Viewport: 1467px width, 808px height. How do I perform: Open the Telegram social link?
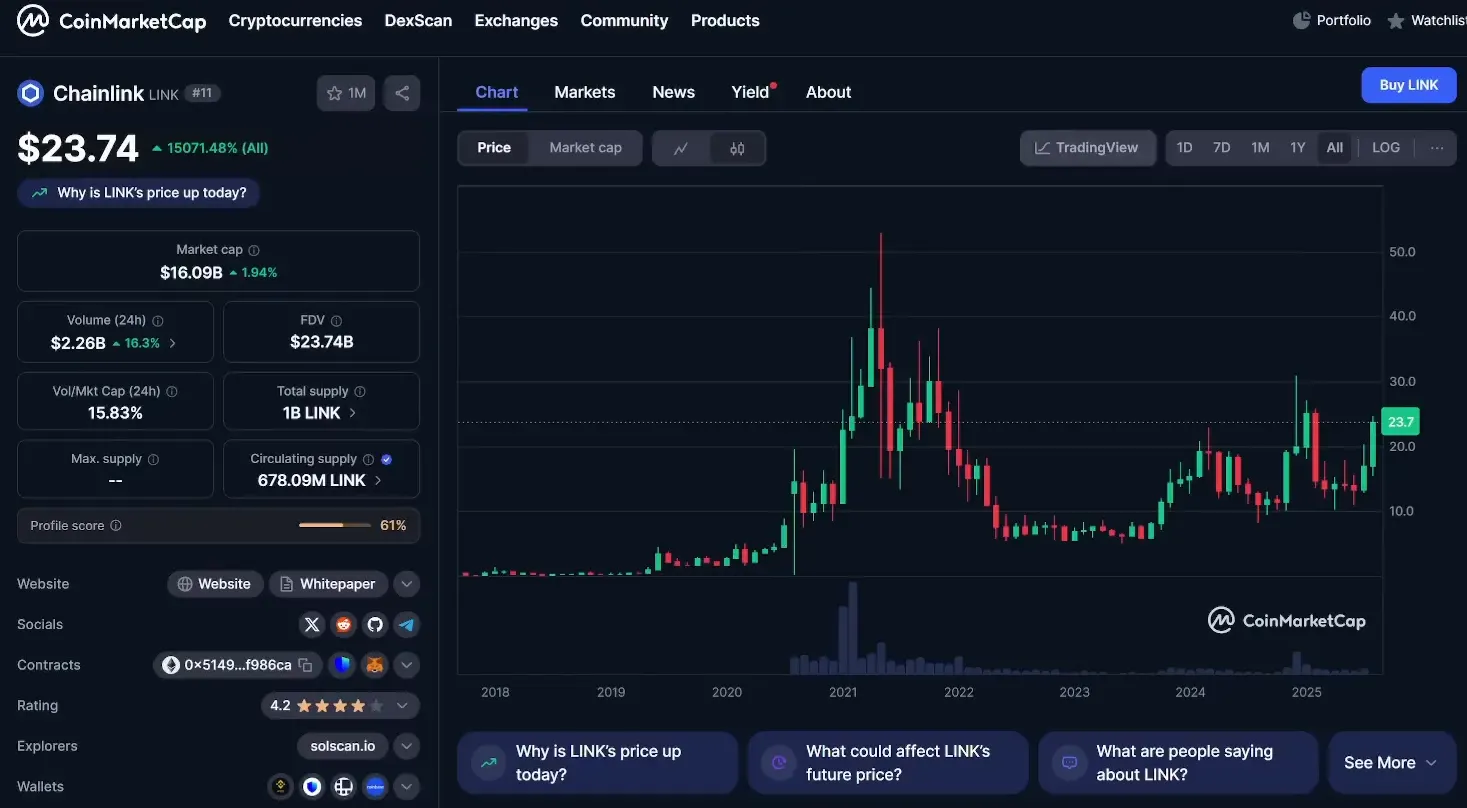[x=406, y=625]
